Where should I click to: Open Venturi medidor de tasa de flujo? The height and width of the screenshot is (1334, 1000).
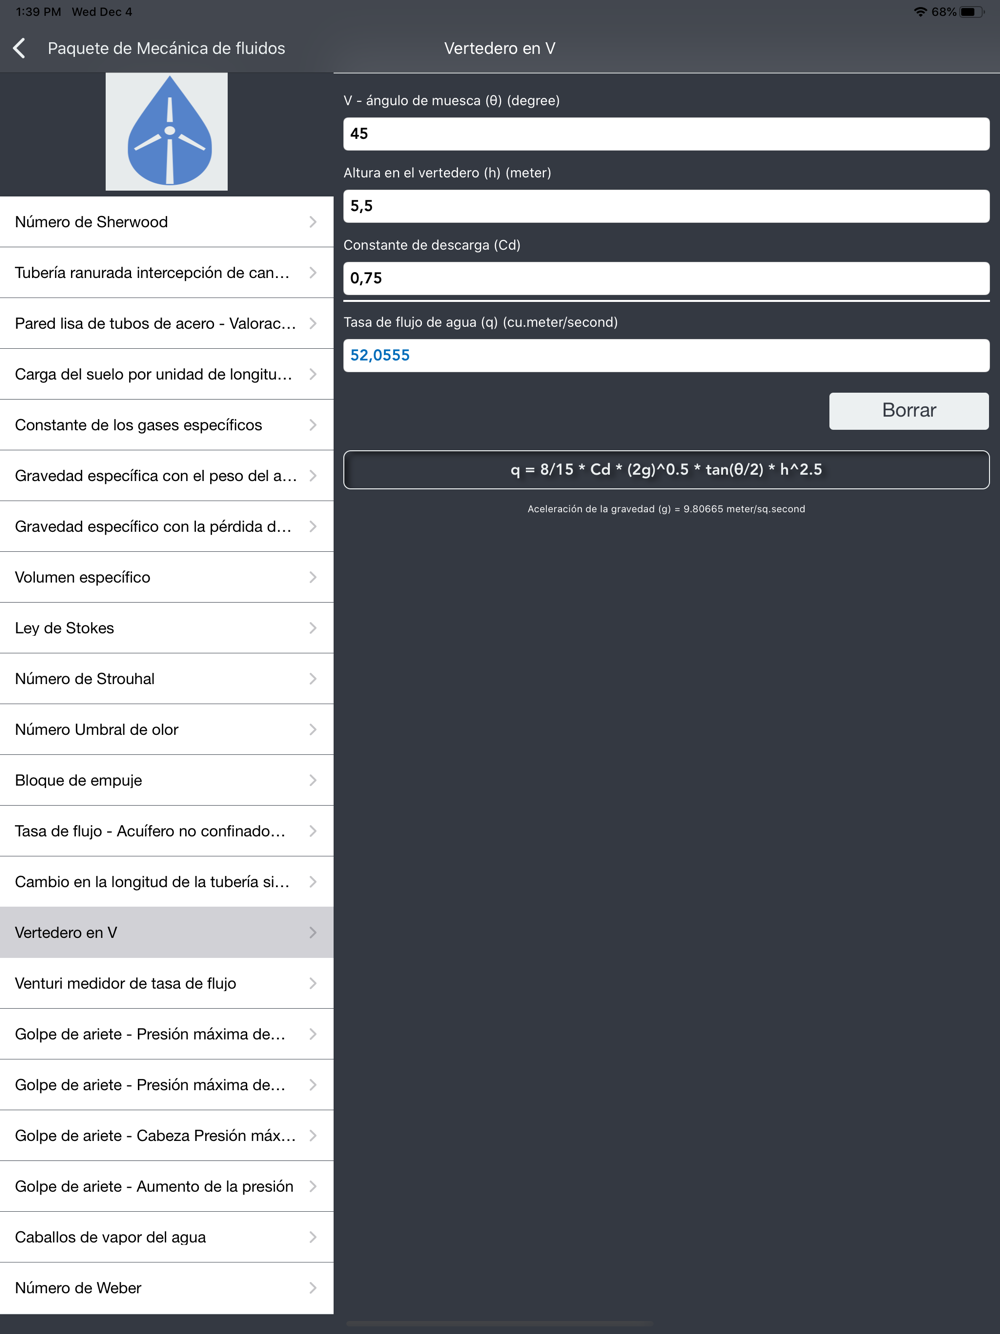[166, 984]
